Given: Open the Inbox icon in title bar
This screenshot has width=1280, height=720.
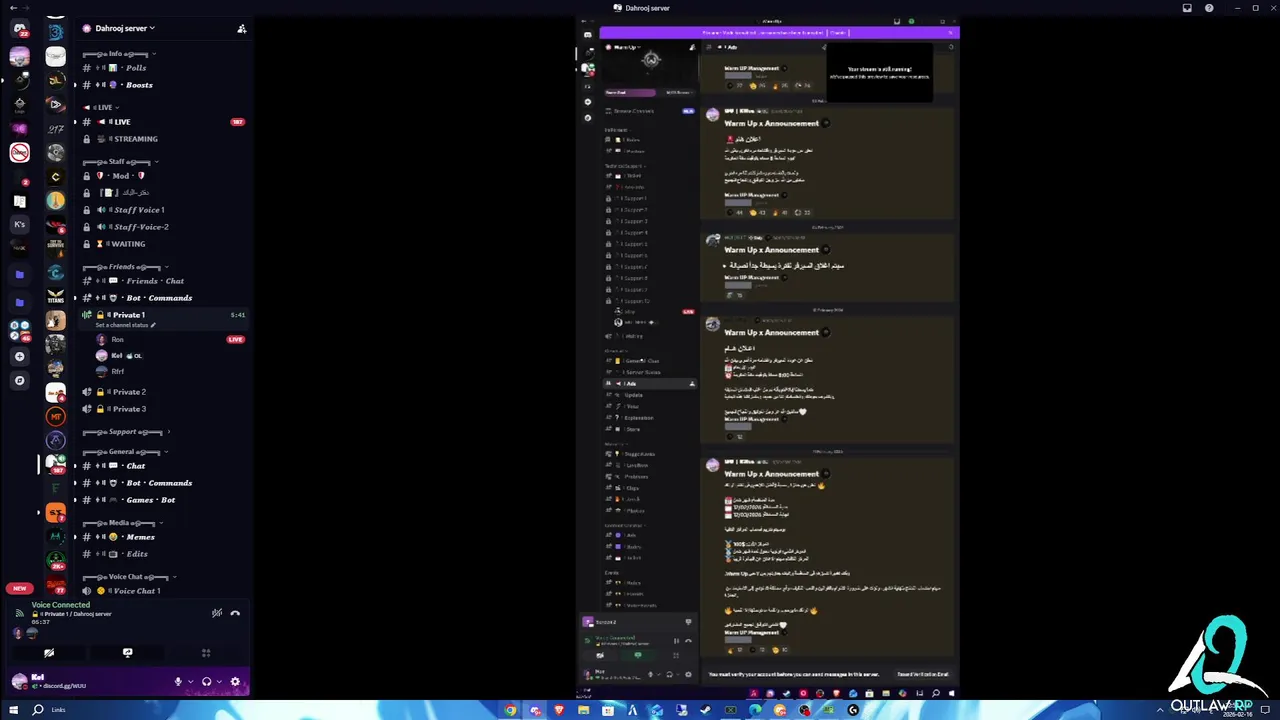Looking at the screenshot, I should pyautogui.click(x=1187, y=8).
